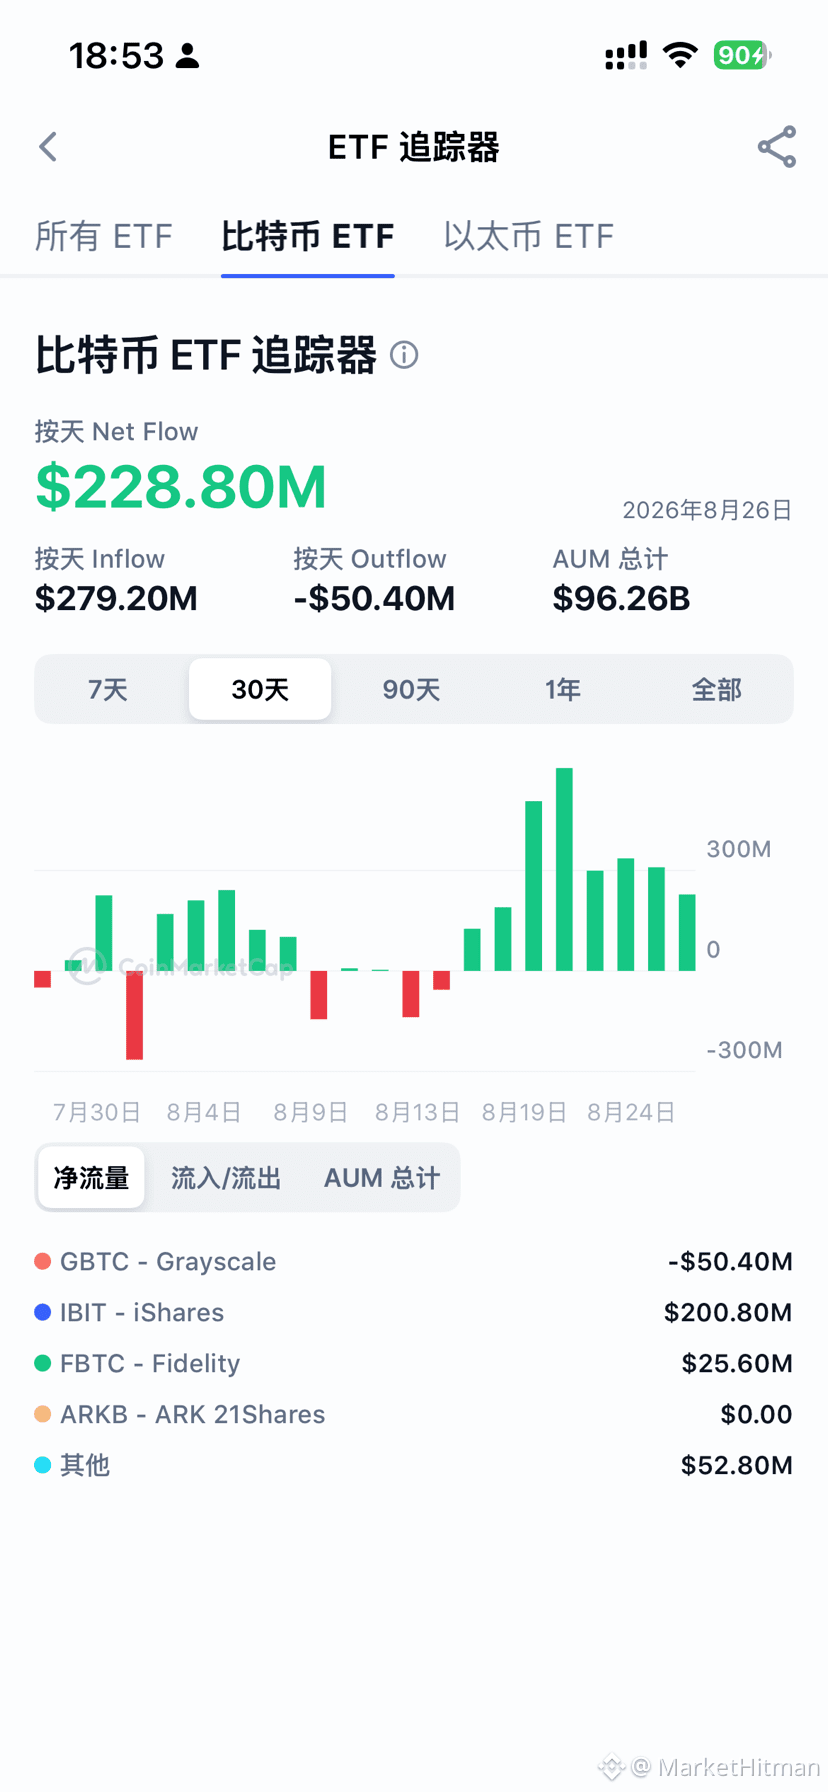Tap the -$50.40M GBTC flow value
The width and height of the screenshot is (828, 1792).
[x=730, y=1261]
